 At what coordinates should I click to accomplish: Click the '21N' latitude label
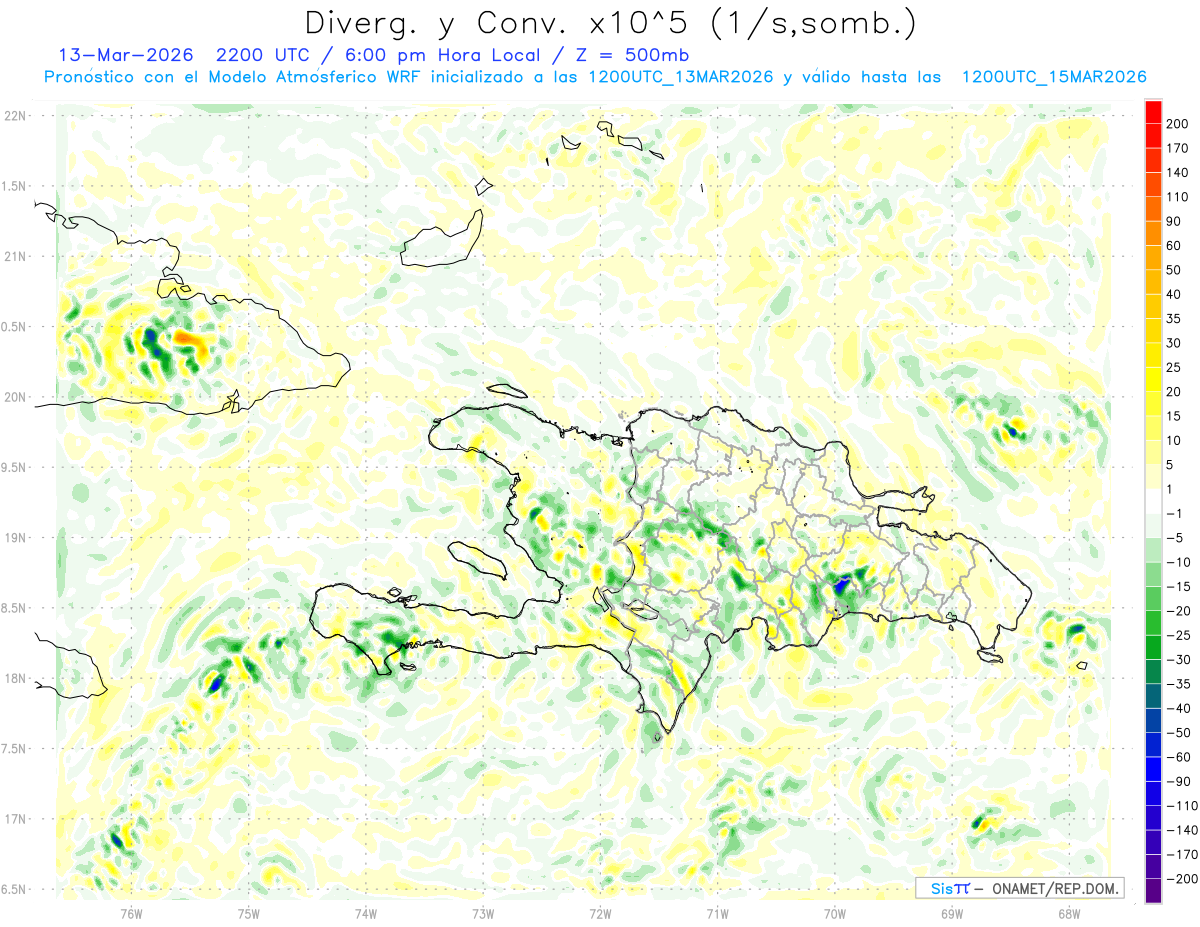click(15, 256)
